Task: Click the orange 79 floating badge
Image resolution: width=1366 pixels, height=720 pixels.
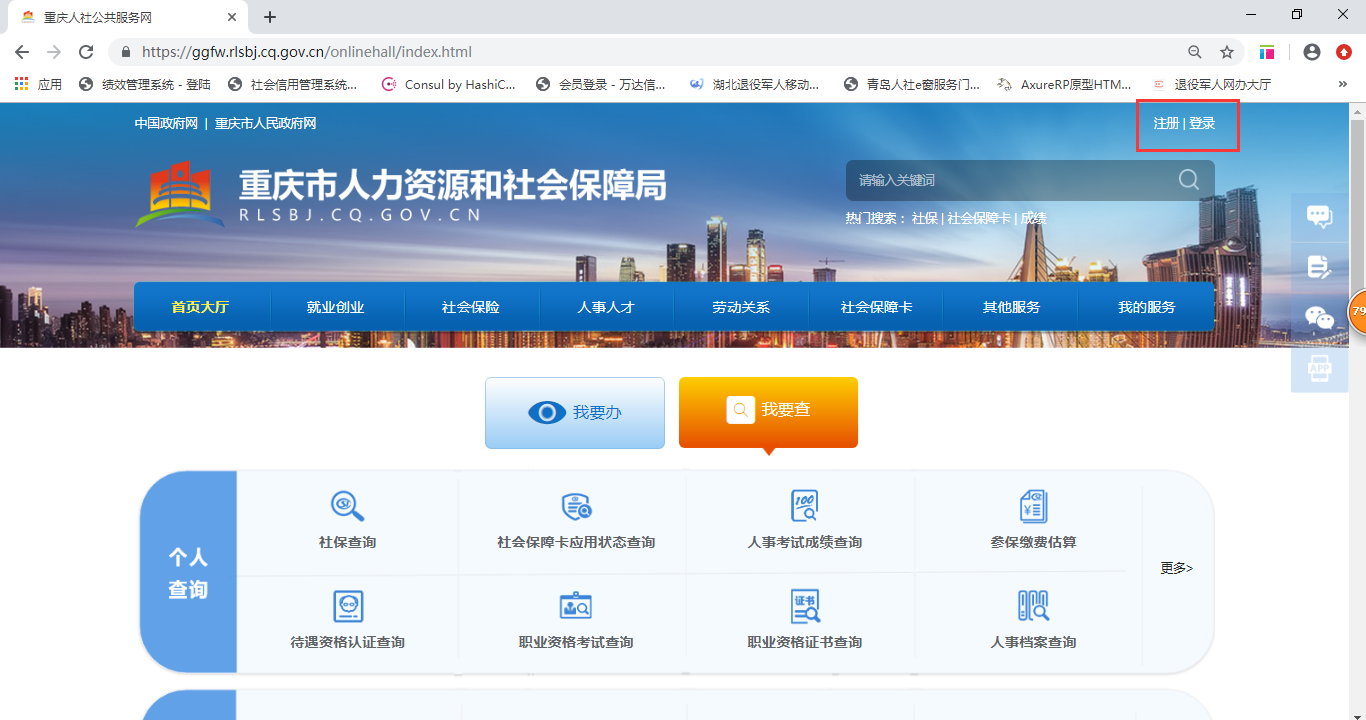Action: point(1357,312)
